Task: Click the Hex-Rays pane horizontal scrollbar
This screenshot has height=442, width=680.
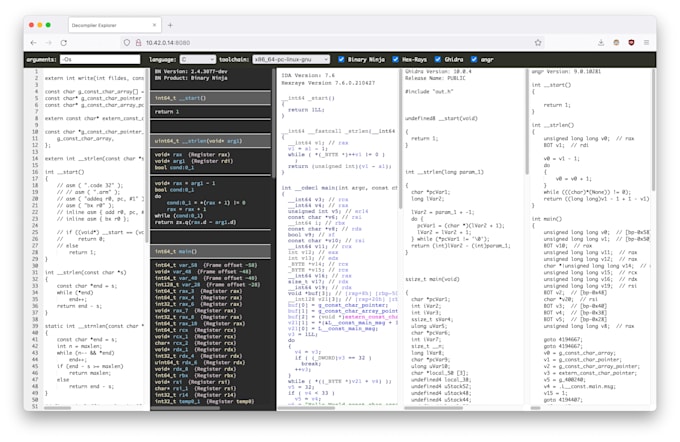Action: (x=306, y=408)
